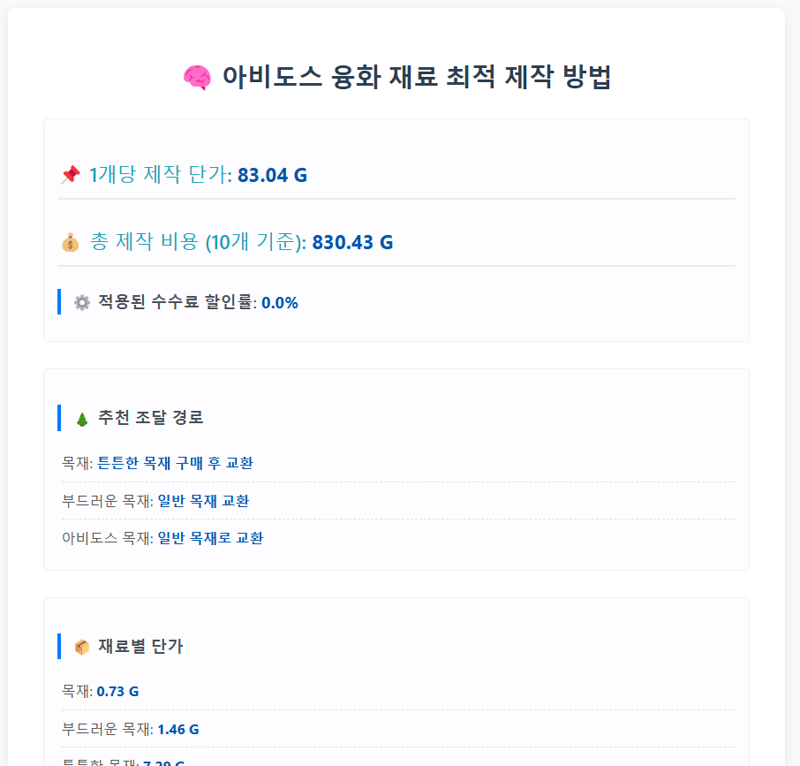The image size is (800, 766).
Task: Click 일반 목재 교환 for 부드러운 목재
Action: coord(204,501)
